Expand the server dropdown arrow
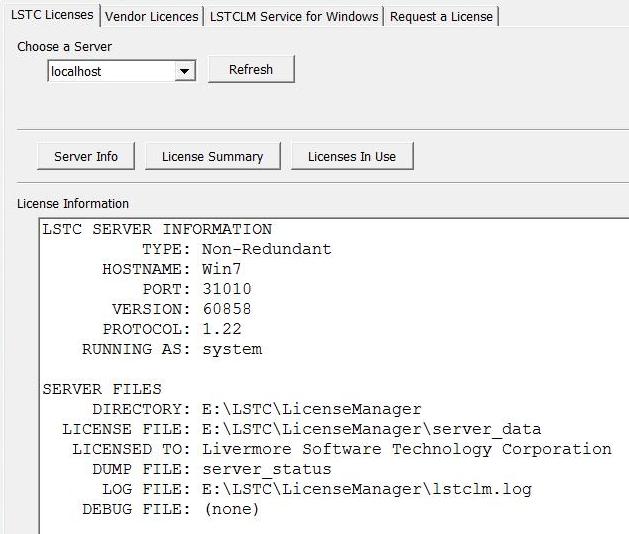Image resolution: width=629 pixels, height=534 pixels. tap(184, 71)
